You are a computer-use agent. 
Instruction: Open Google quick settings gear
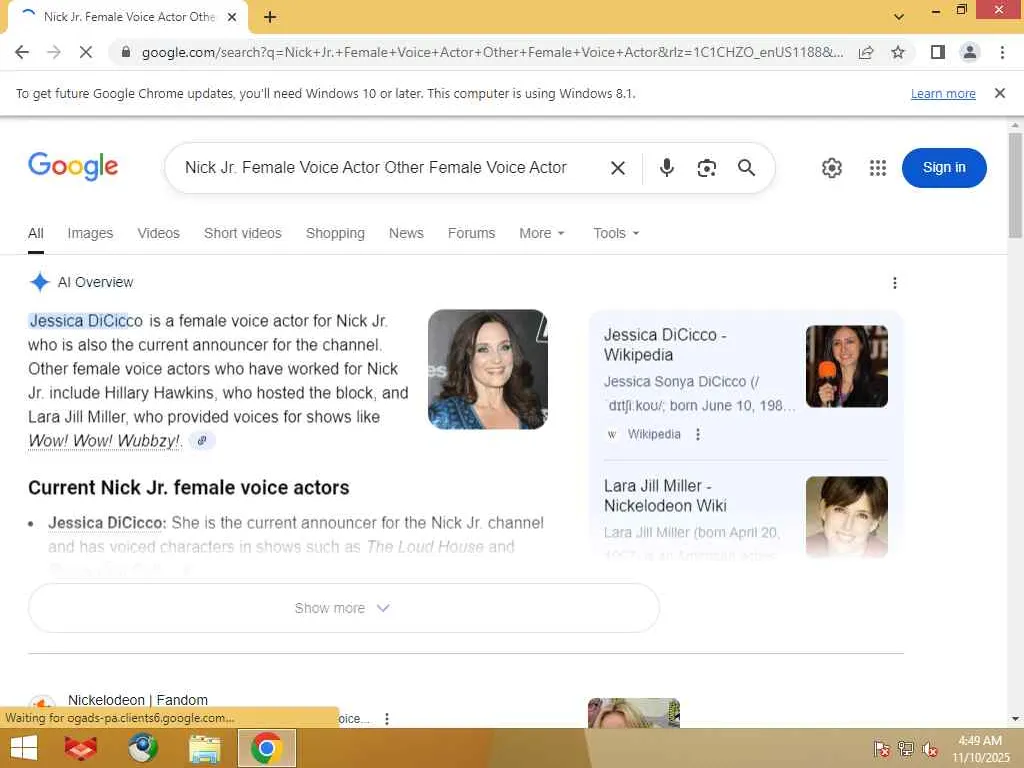831,168
